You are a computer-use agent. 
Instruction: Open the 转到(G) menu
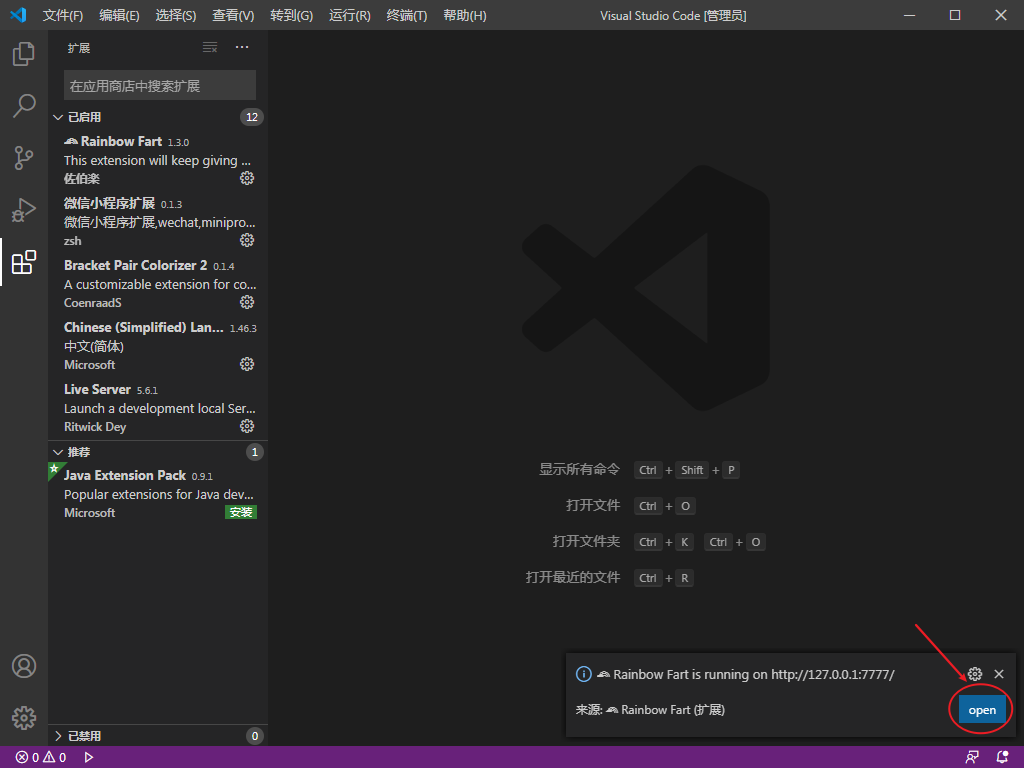tap(291, 15)
